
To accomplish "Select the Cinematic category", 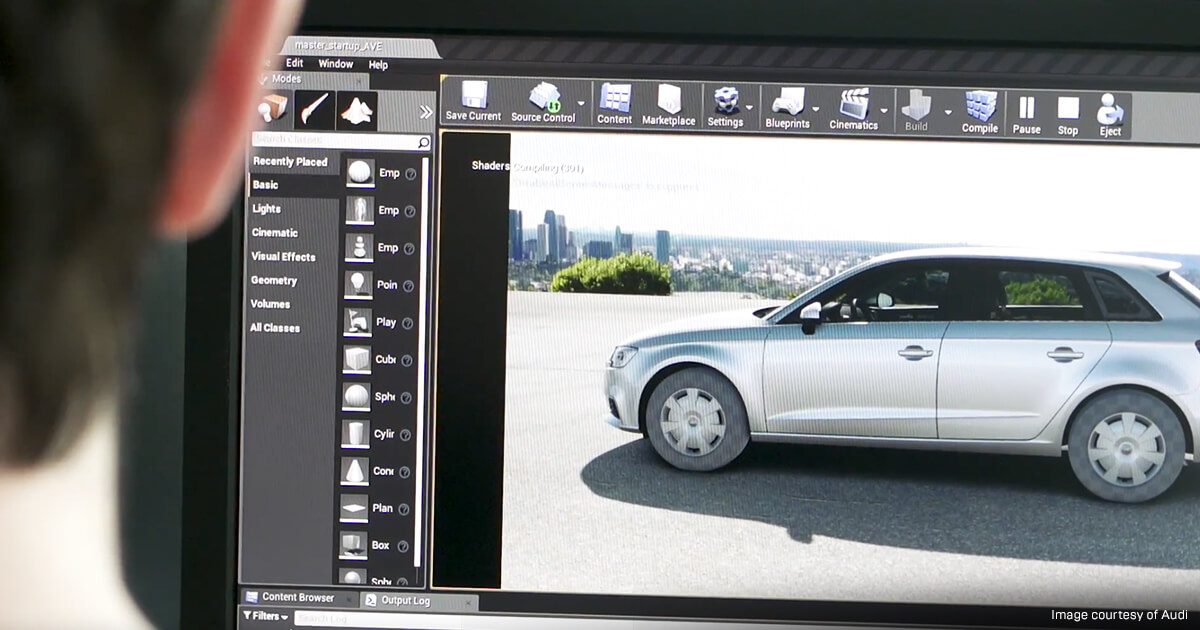I will pos(274,233).
